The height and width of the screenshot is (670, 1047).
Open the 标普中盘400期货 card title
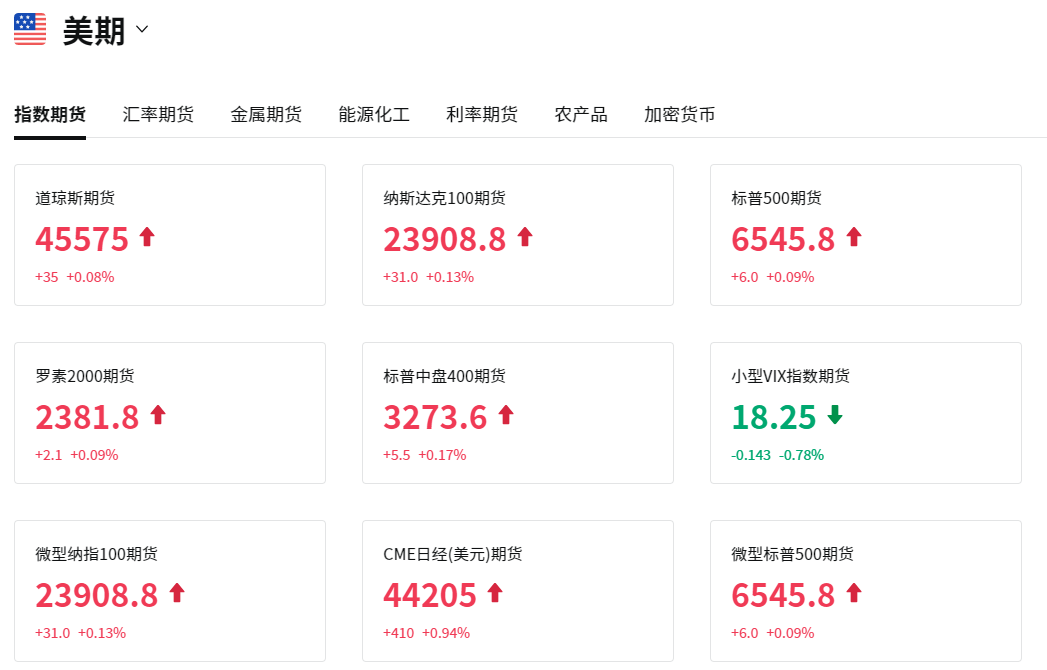click(x=445, y=376)
